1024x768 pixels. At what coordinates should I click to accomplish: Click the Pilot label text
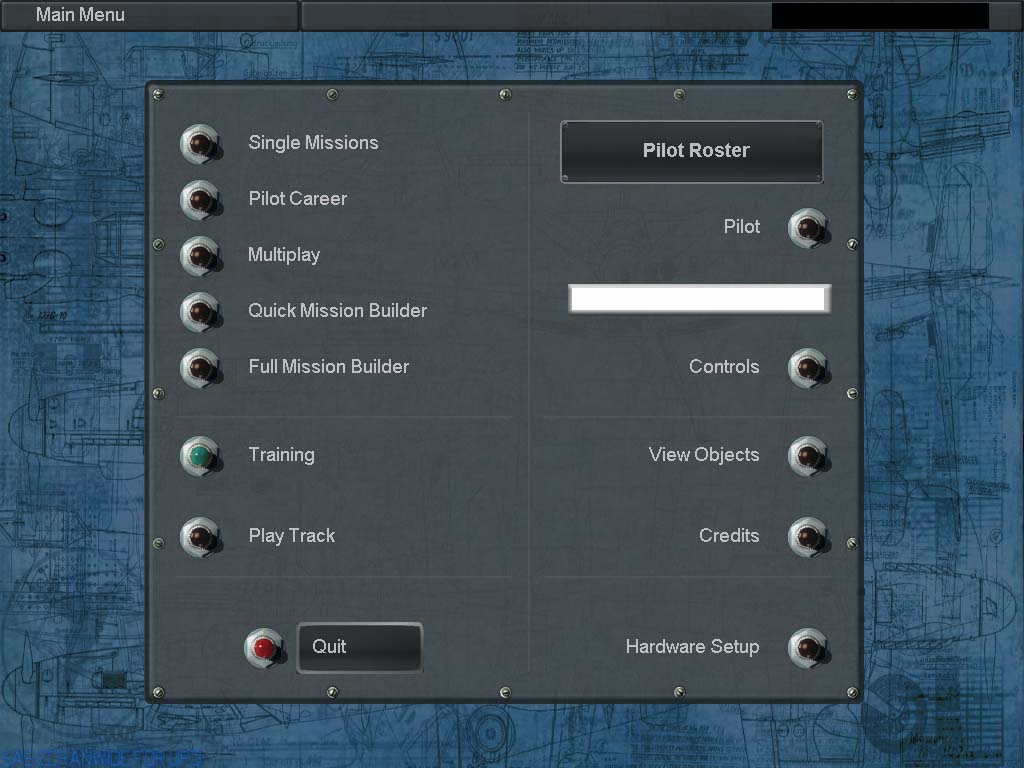(742, 227)
